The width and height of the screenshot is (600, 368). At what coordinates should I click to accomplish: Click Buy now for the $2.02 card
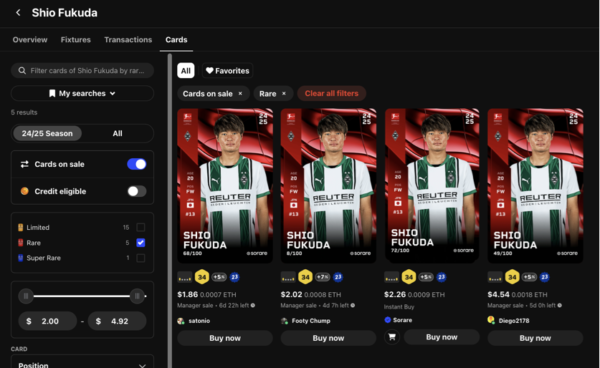click(328, 338)
